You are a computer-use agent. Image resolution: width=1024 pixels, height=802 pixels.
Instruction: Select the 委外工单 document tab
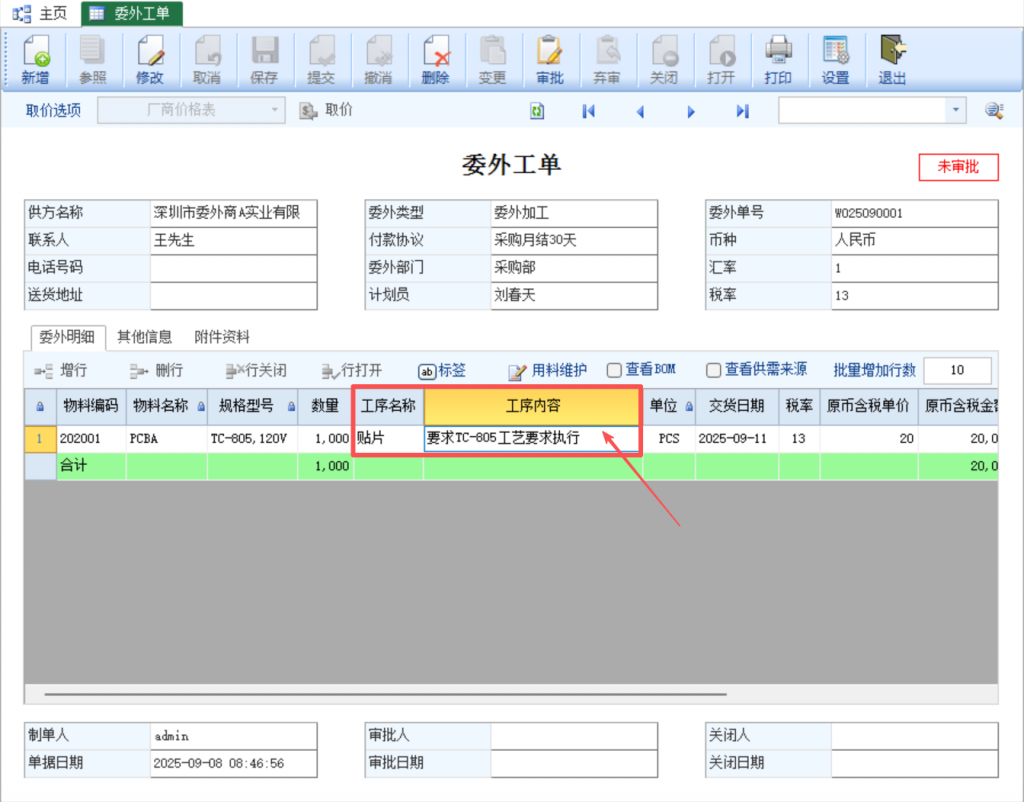click(132, 13)
